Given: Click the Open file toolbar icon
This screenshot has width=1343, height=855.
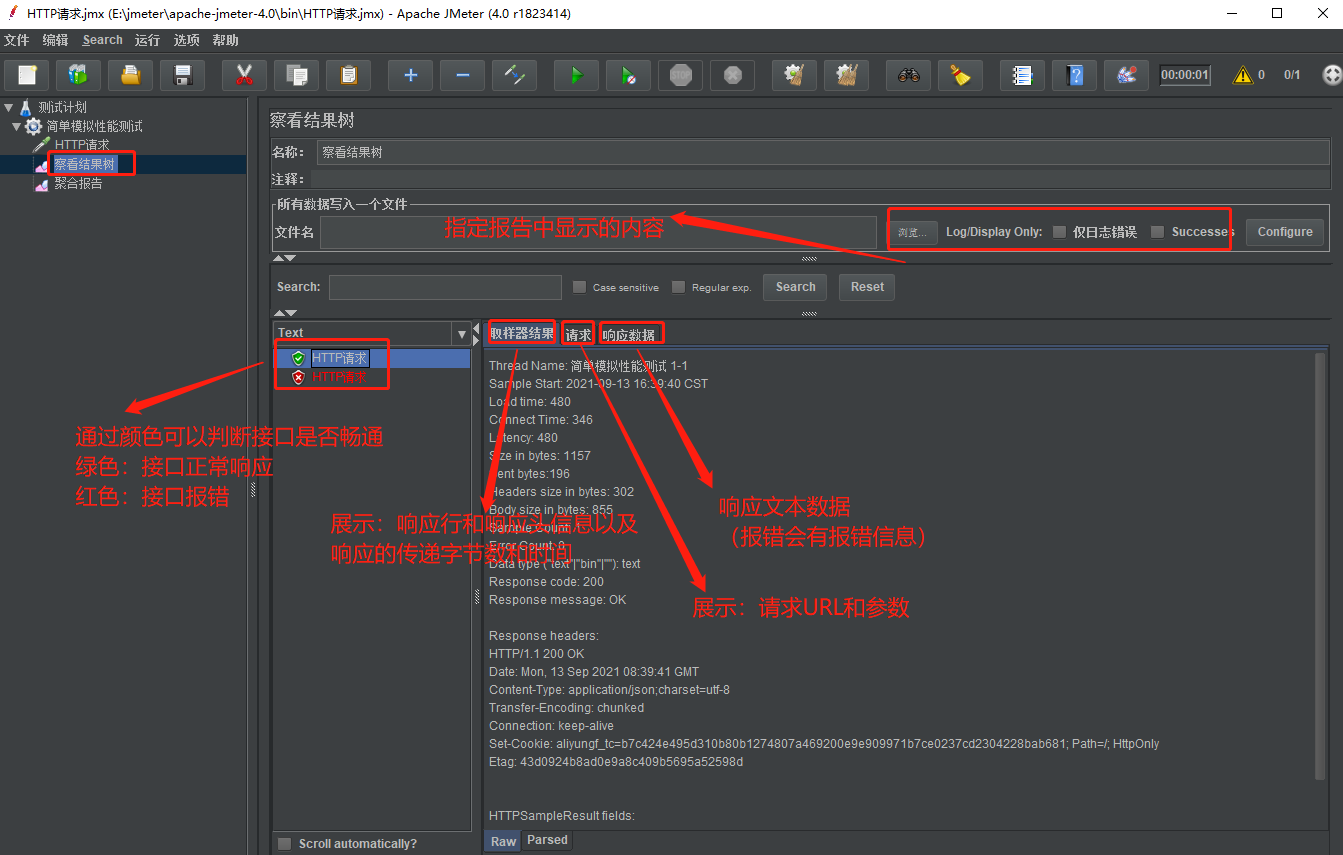Looking at the screenshot, I should point(130,75).
